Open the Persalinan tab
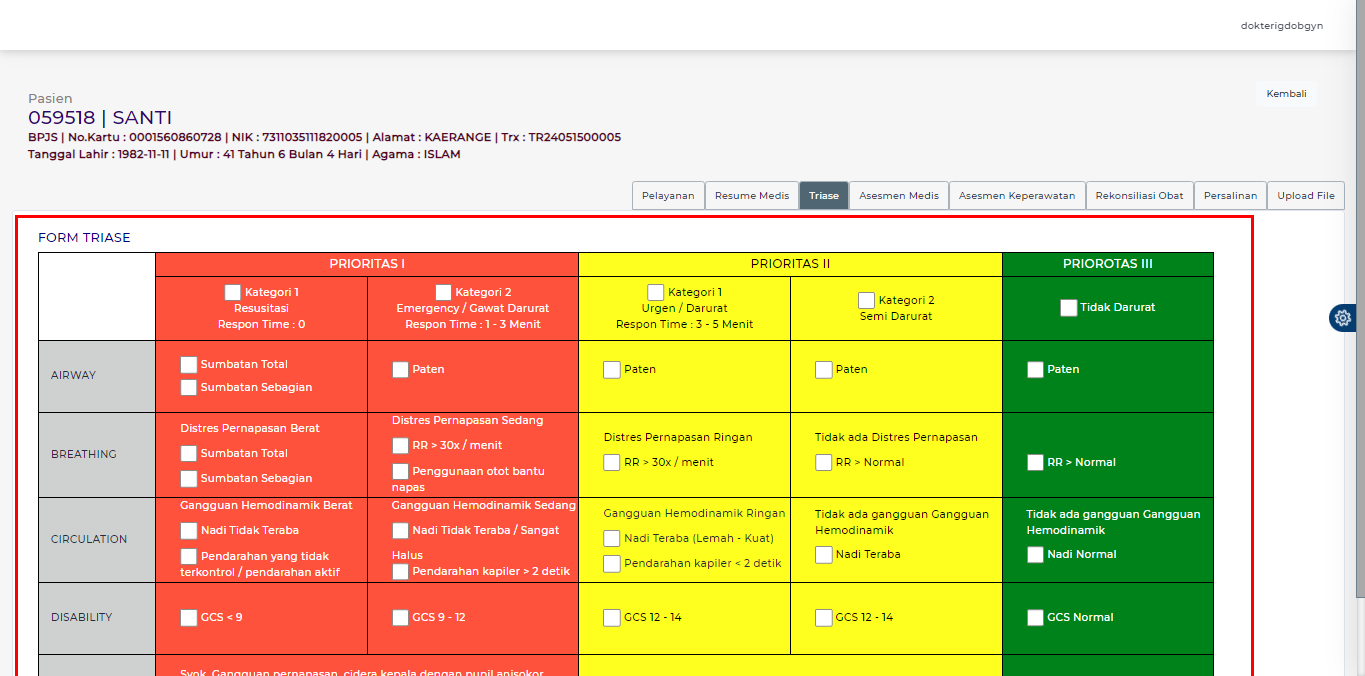 [x=1229, y=196]
